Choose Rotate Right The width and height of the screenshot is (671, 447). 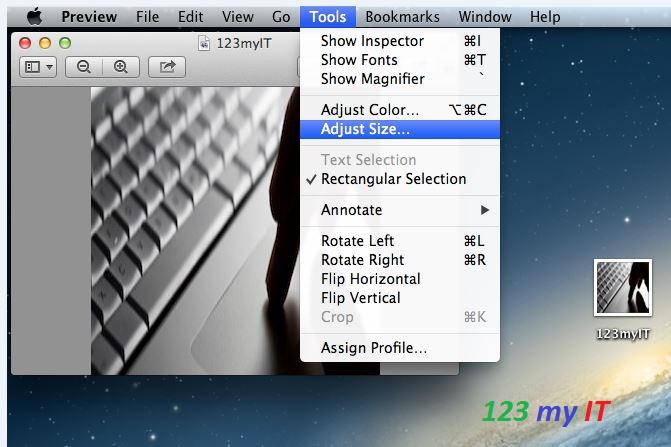(x=400, y=260)
